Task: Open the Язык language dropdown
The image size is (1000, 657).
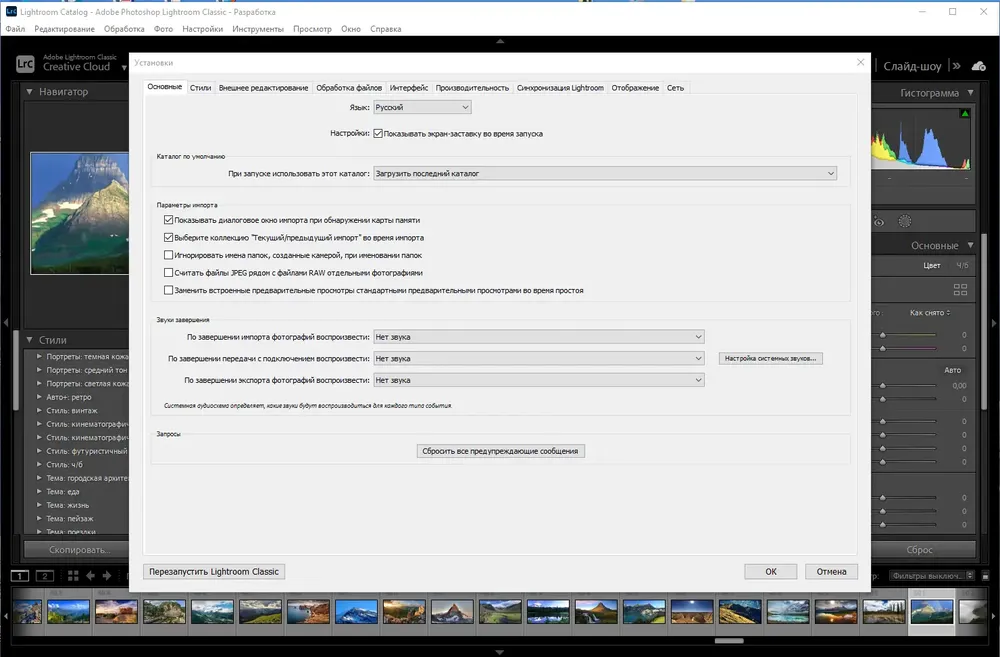Action: tap(421, 107)
